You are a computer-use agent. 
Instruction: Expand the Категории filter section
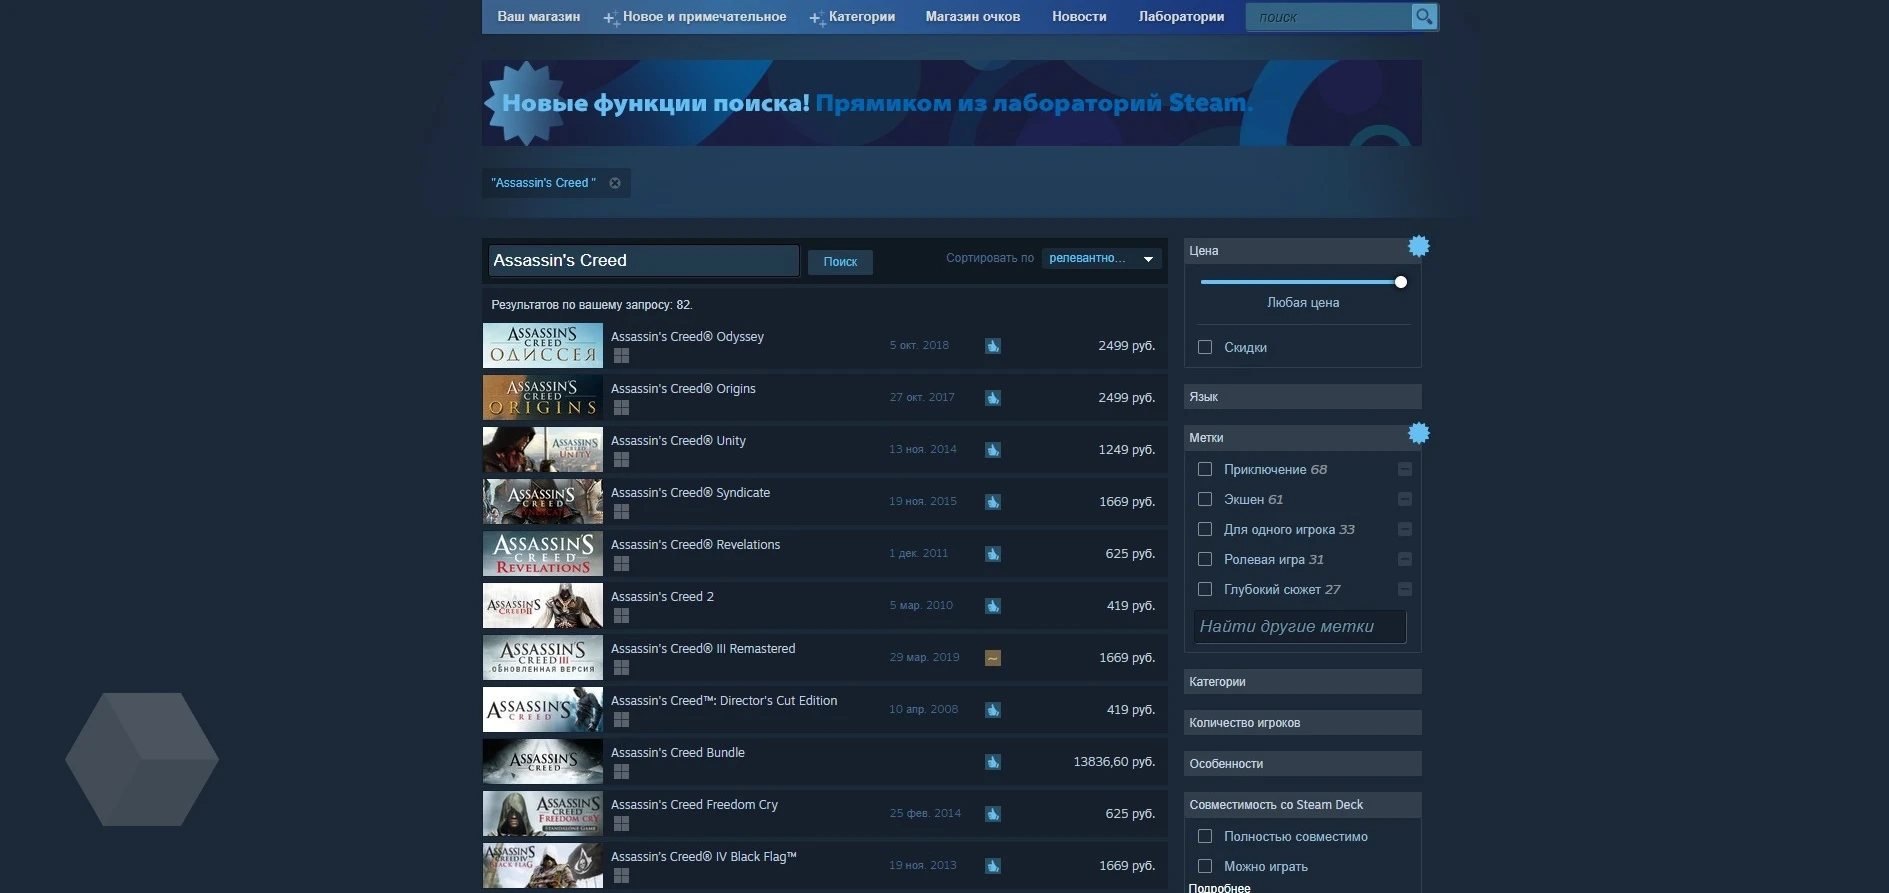[1302, 682]
